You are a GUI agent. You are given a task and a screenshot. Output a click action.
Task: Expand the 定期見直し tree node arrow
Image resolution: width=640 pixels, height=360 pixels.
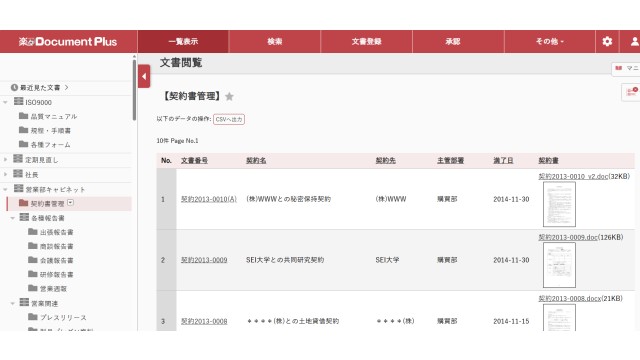pos(6,160)
